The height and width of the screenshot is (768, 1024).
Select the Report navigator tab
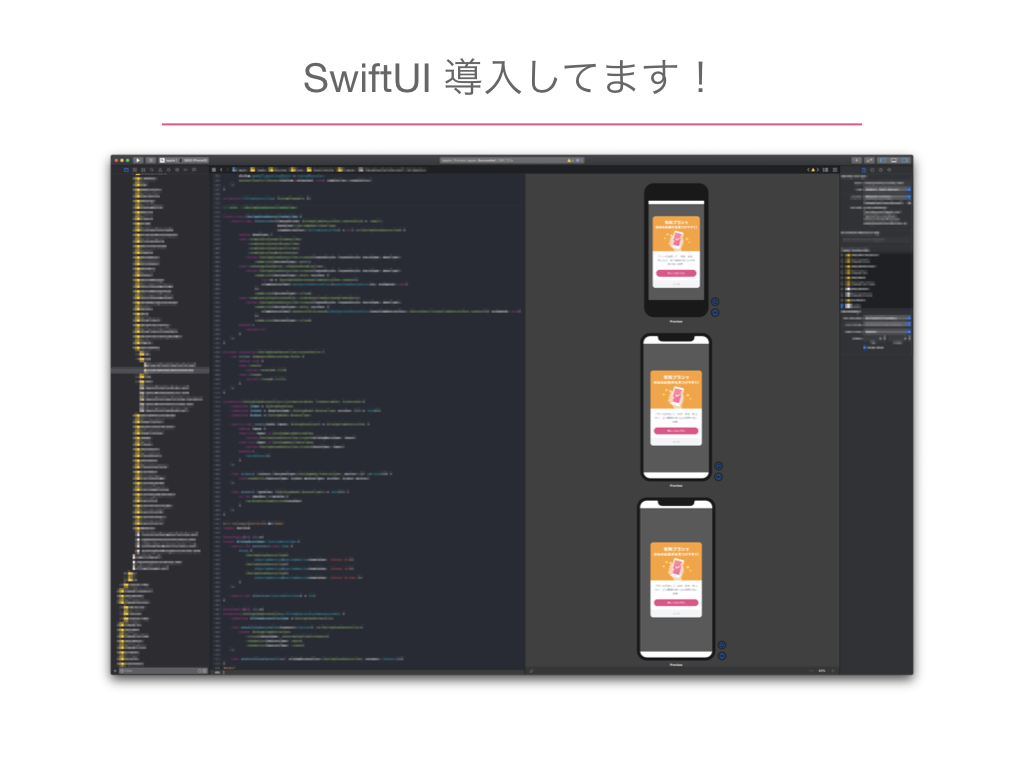pos(194,170)
